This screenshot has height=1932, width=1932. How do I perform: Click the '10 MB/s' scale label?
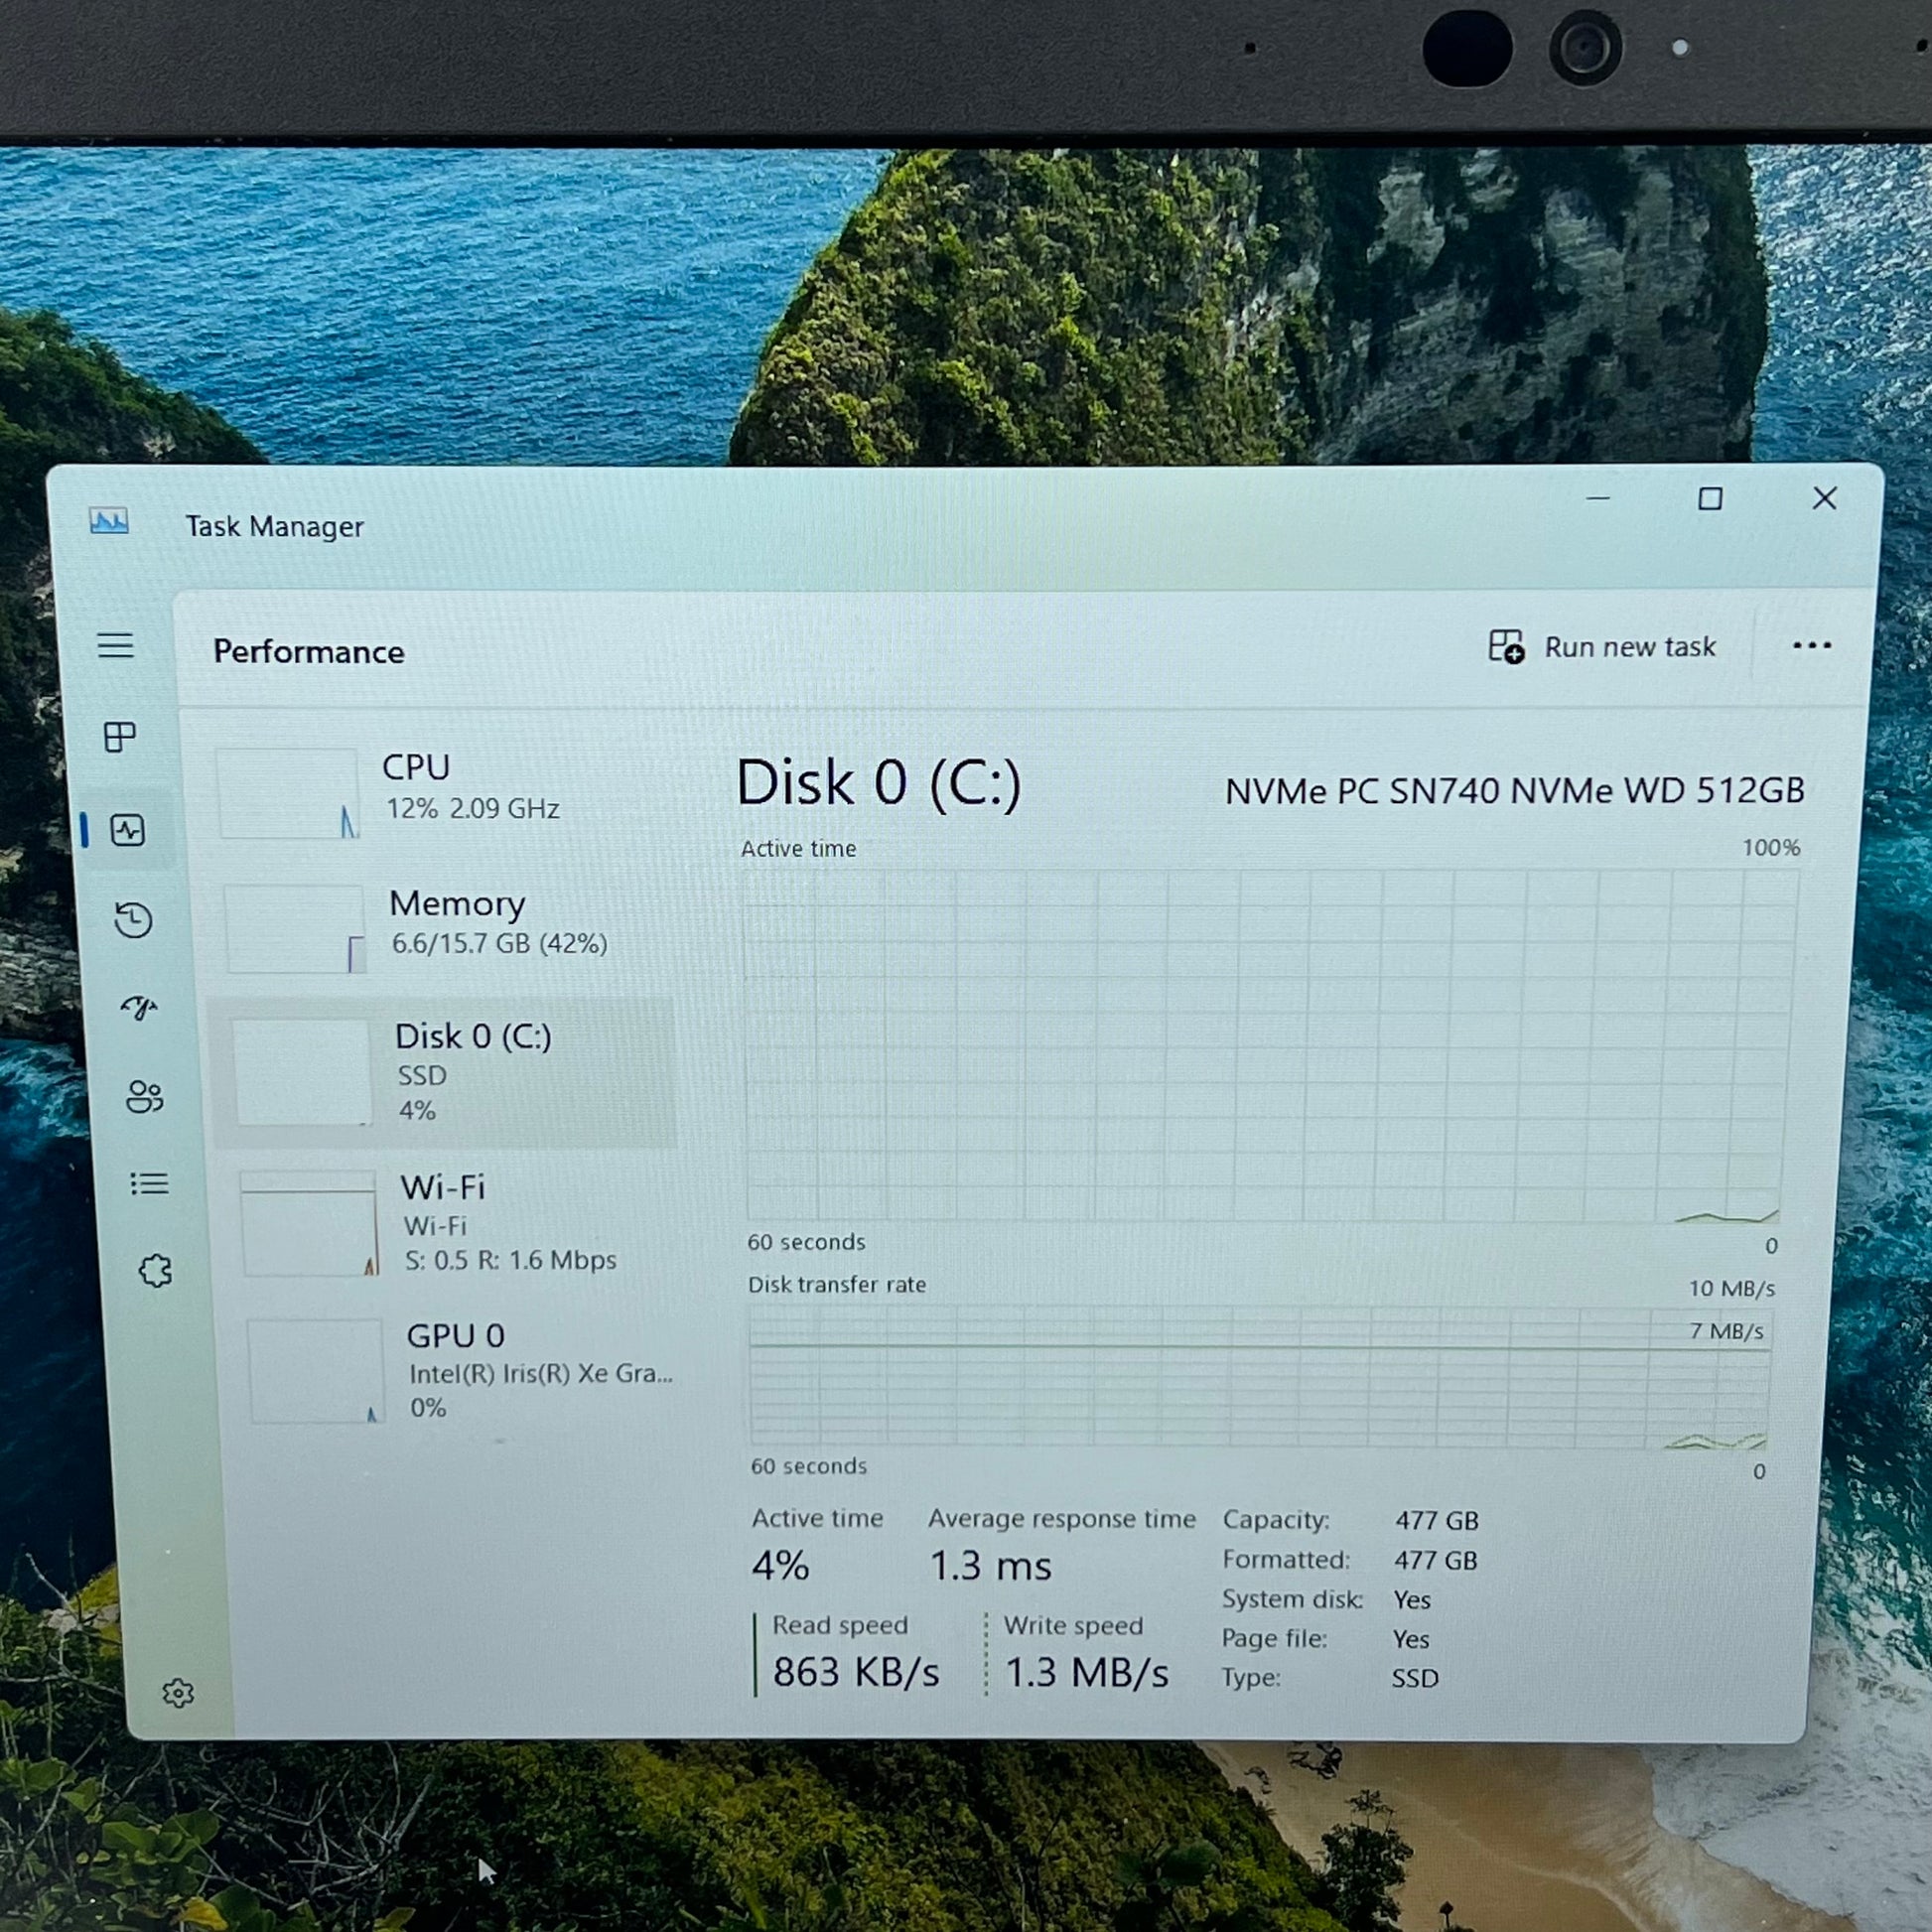[x=1732, y=1288]
